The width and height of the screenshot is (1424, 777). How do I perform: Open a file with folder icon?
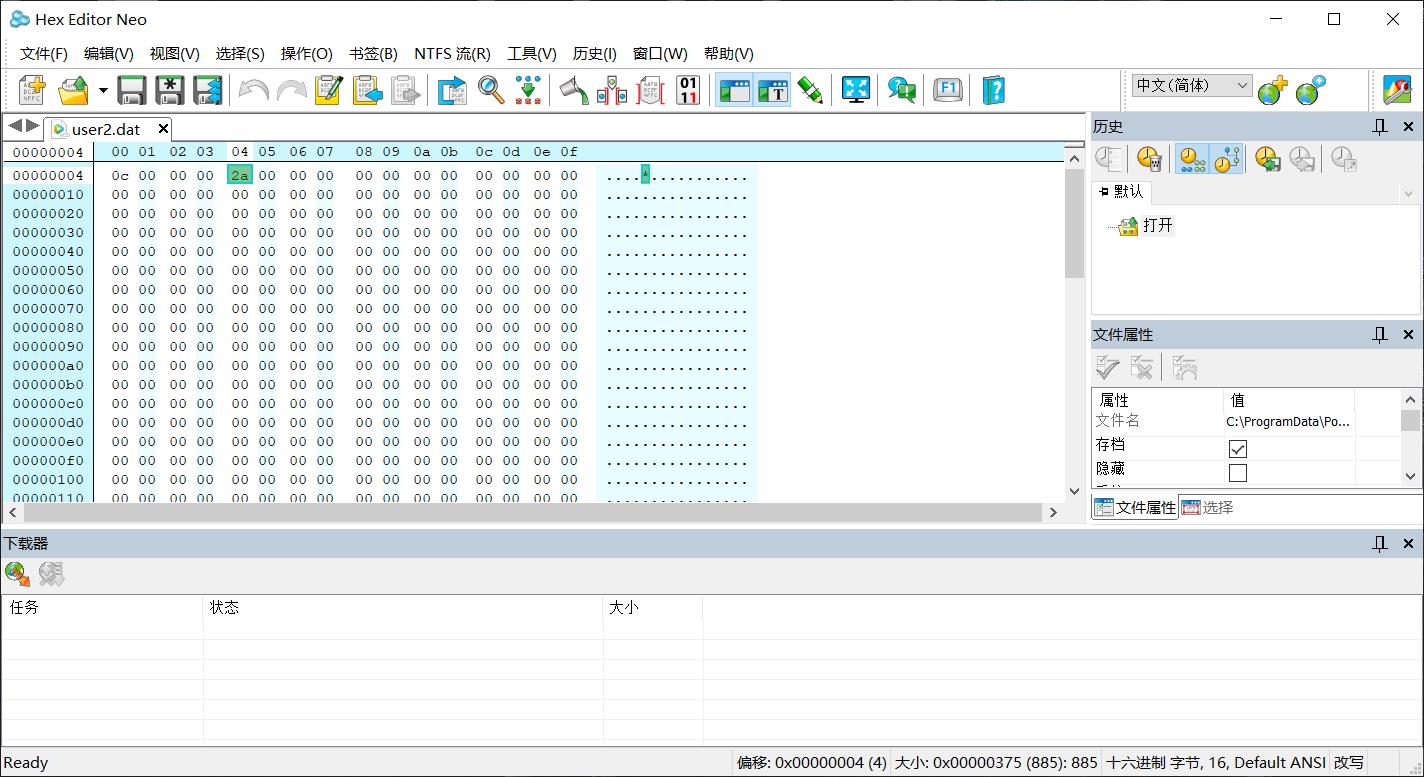click(x=73, y=90)
